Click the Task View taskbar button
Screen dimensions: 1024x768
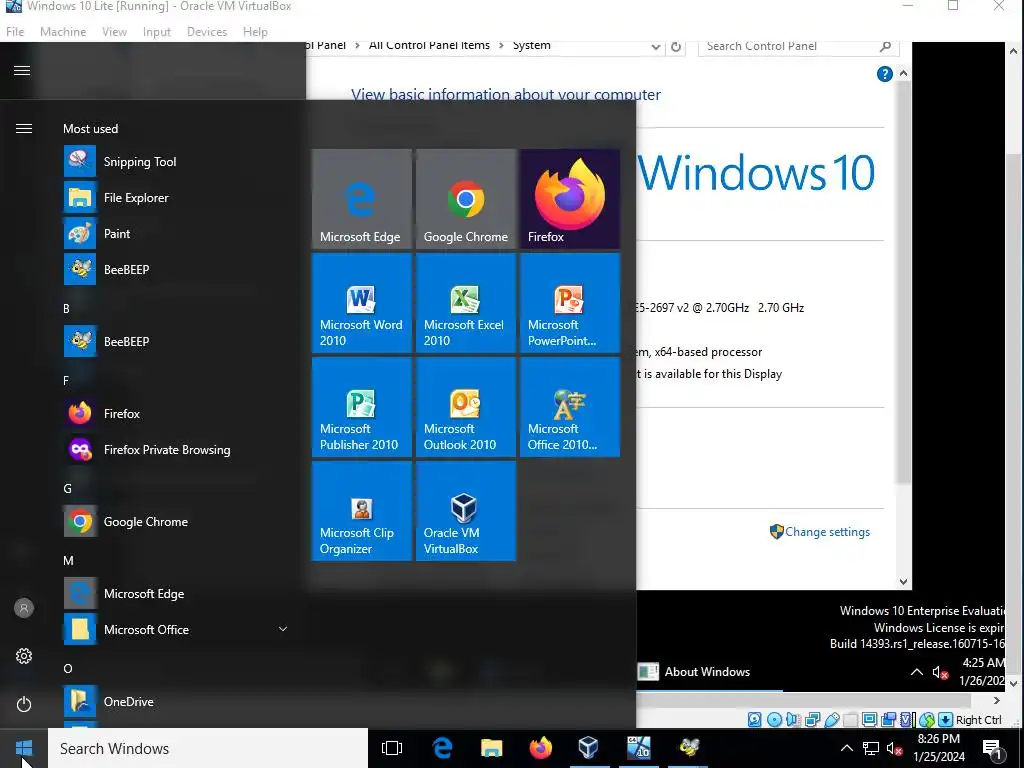[x=392, y=748]
